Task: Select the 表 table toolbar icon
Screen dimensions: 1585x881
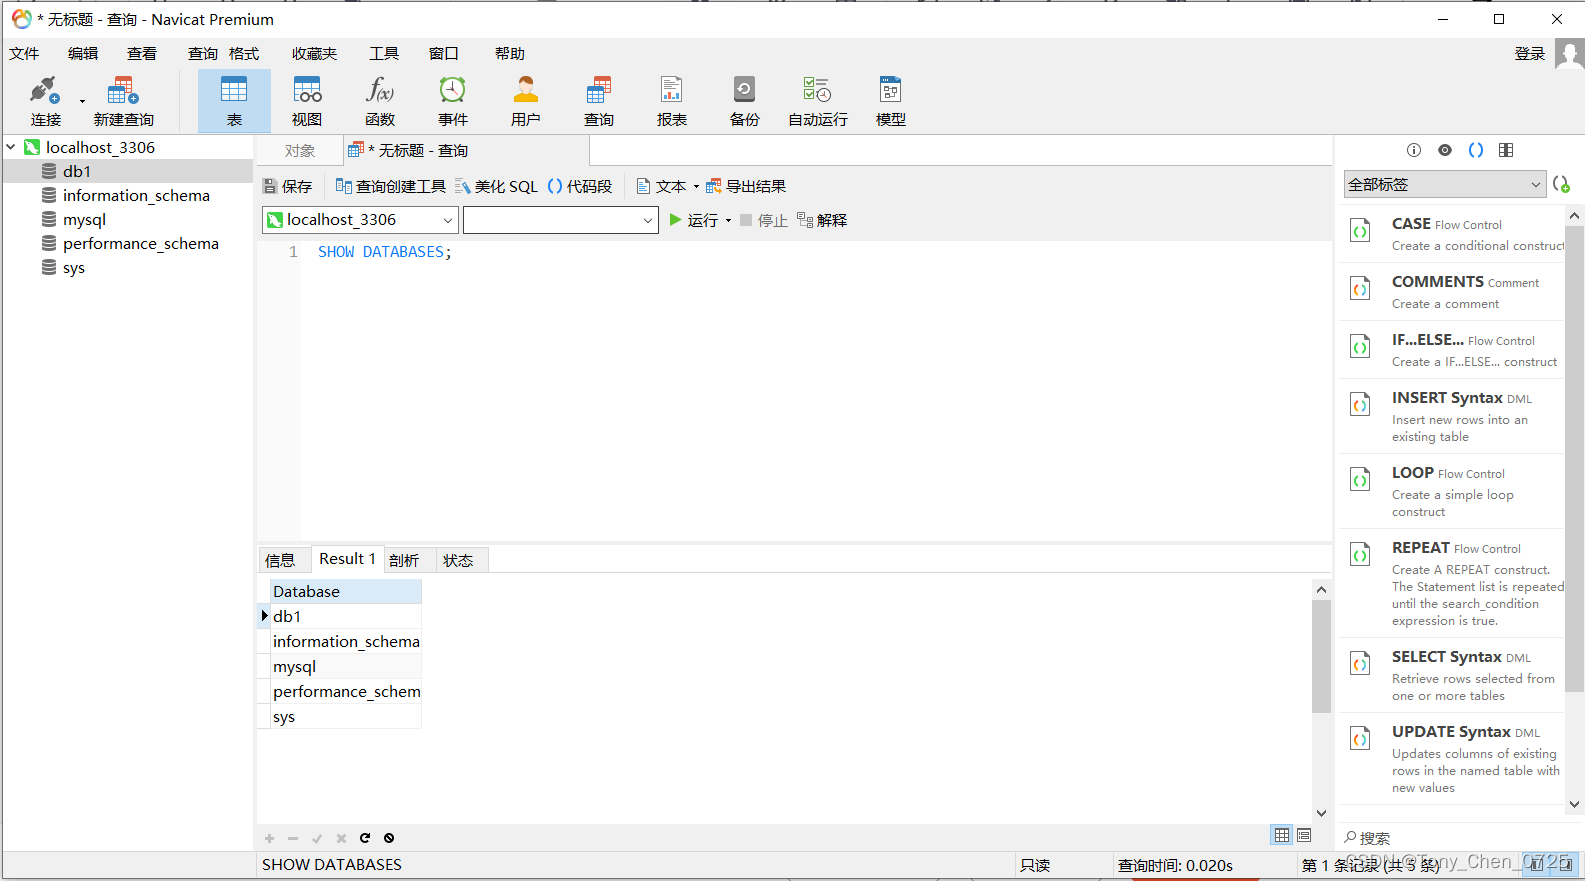Action: coord(234,101)
